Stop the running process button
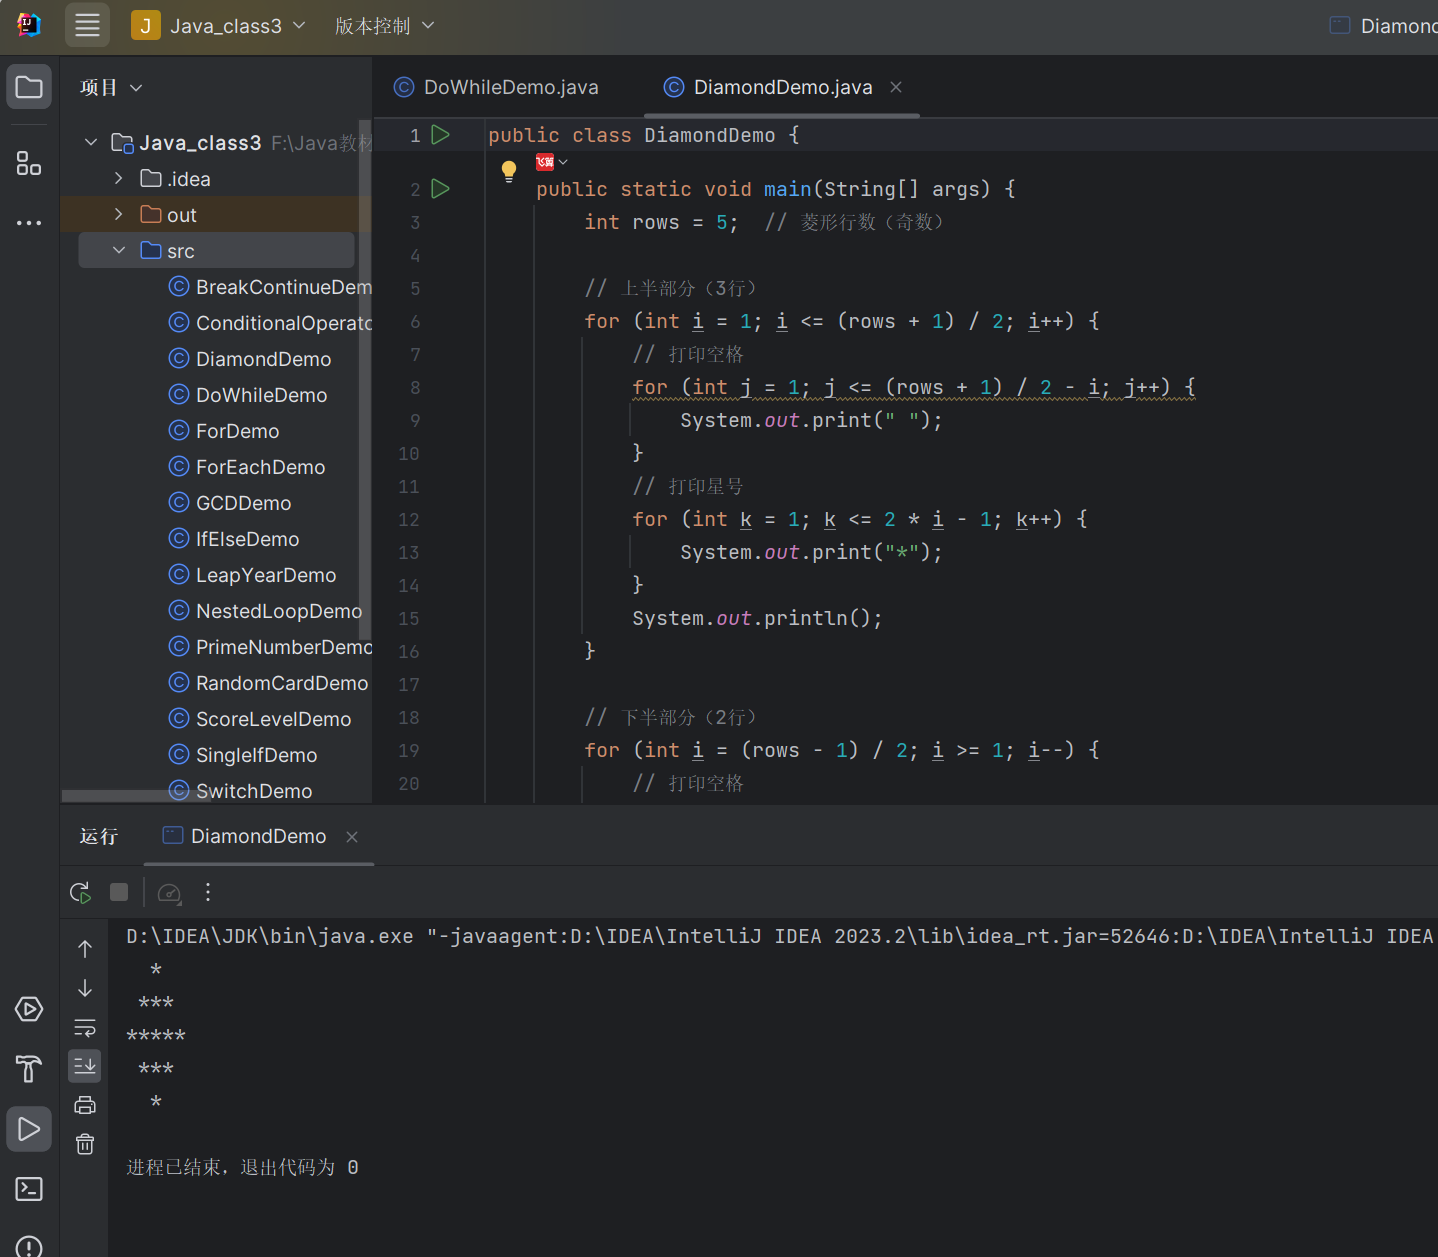 click(x=119, y=892)
